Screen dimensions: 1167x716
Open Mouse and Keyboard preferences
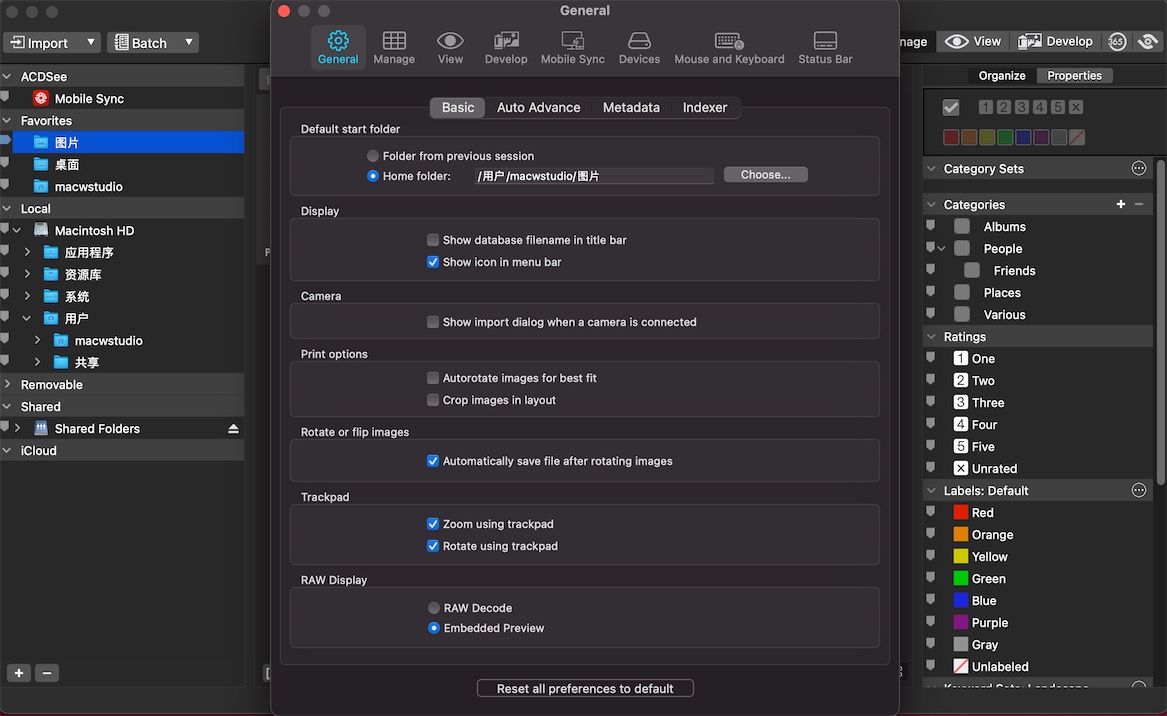[729, 48]
